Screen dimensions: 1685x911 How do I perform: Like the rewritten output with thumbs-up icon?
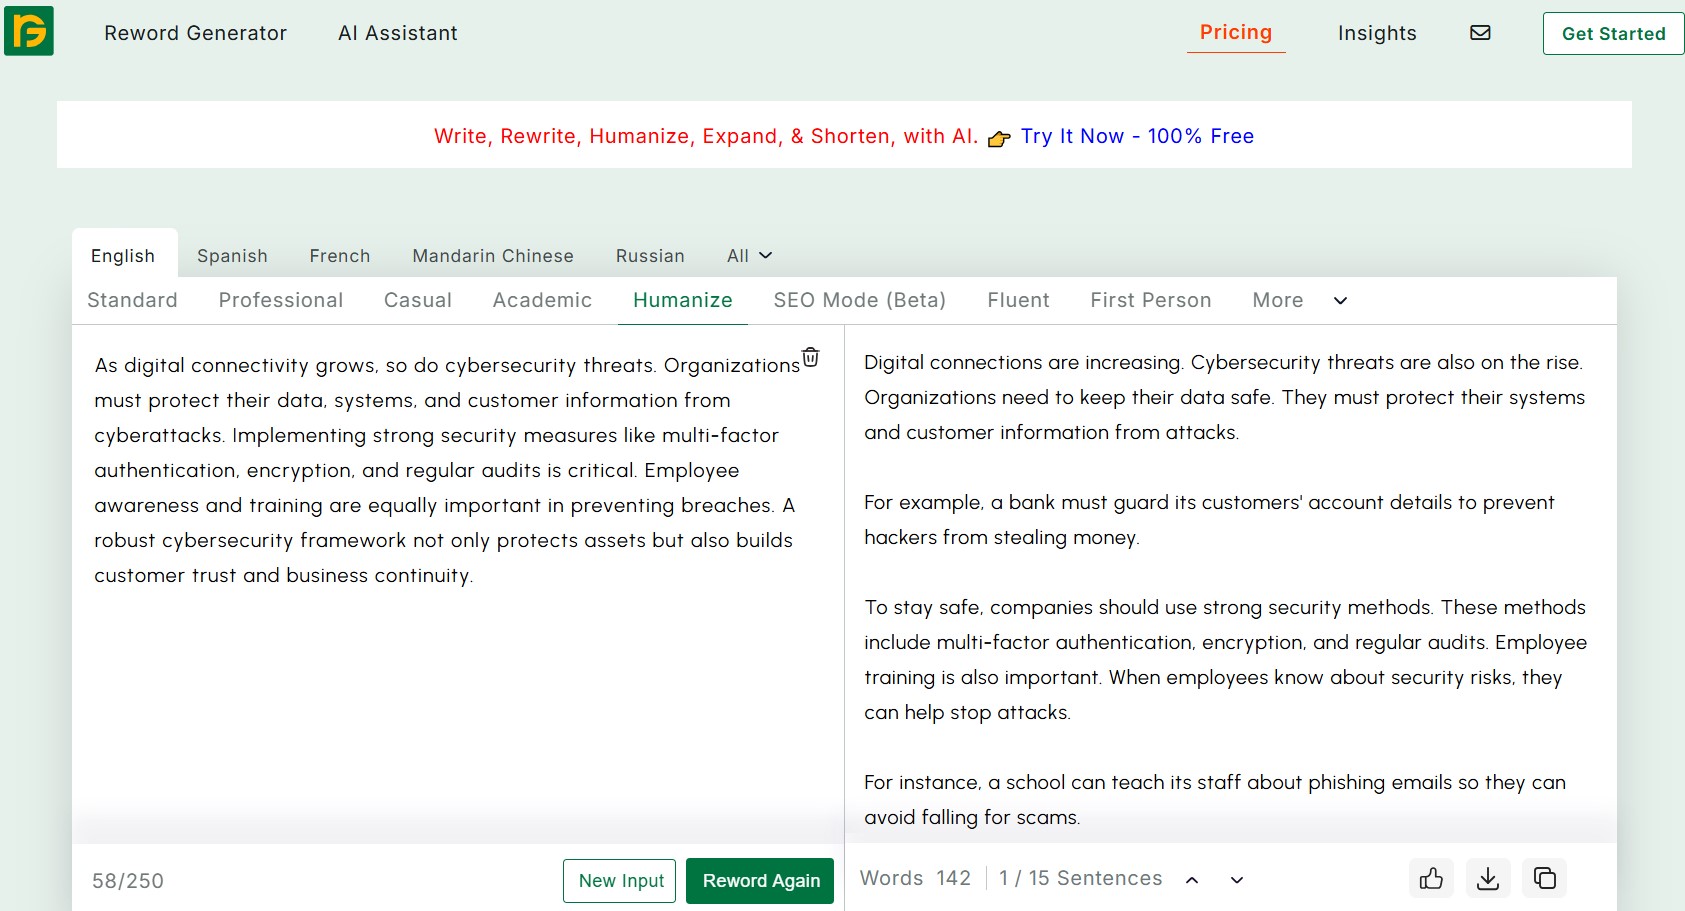point(1432,878)
